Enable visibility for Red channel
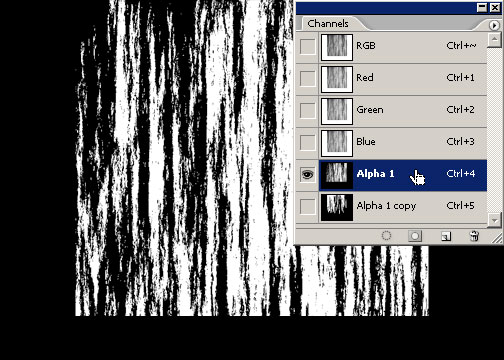 307,79
